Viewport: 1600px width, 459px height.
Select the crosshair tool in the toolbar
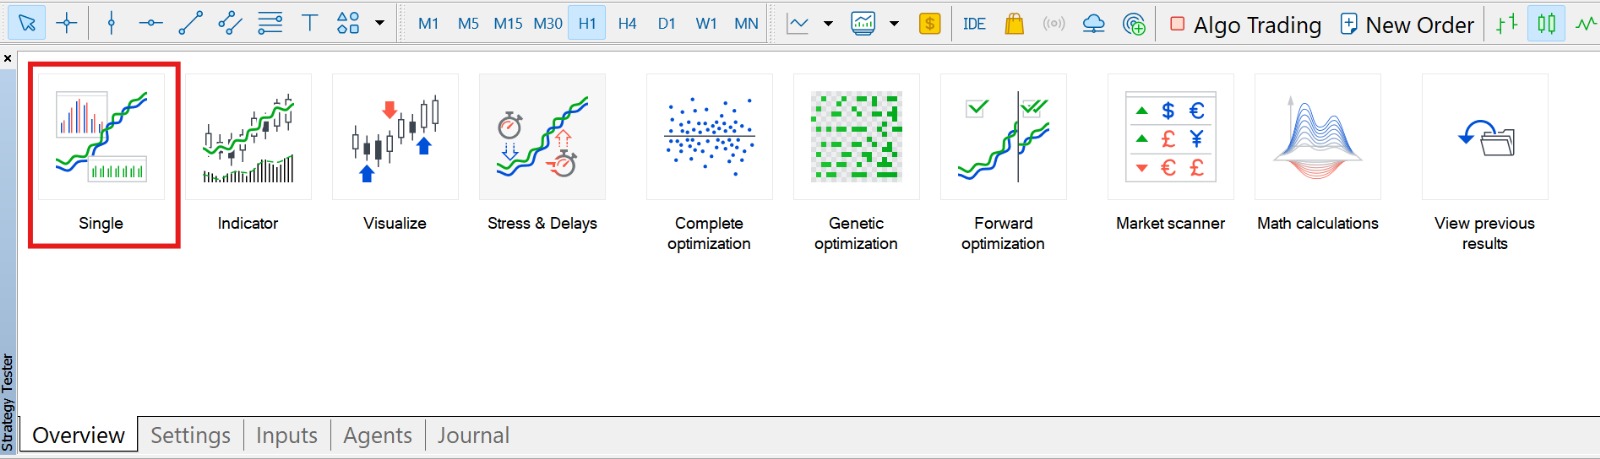[67, 23]
